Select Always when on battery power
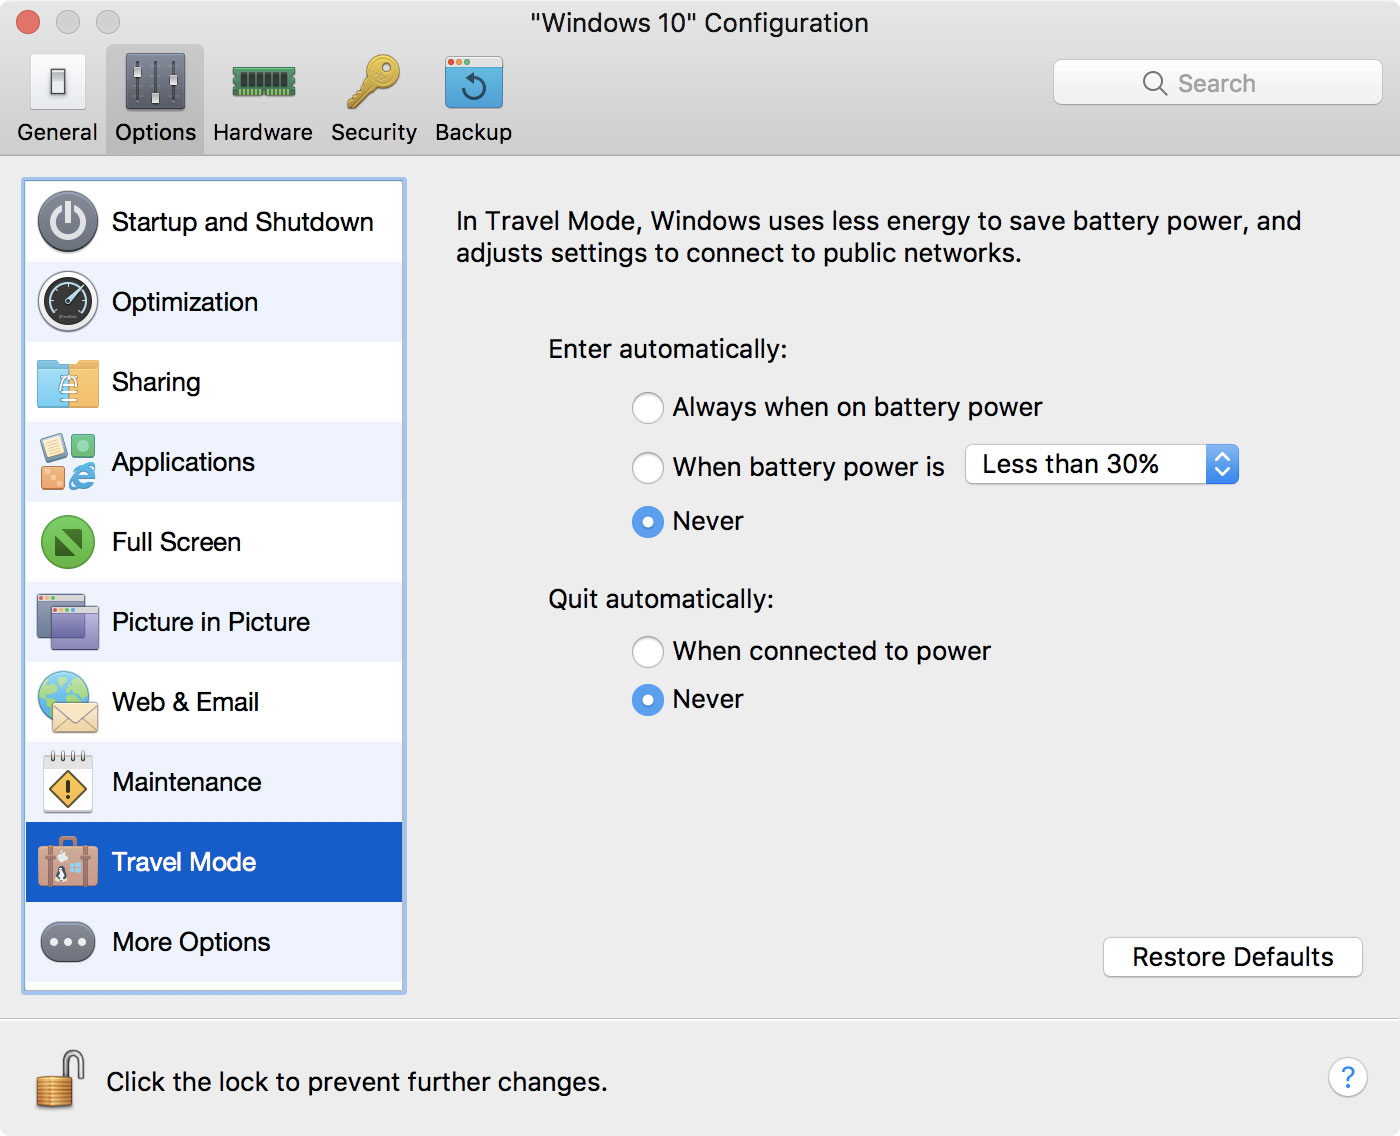The image size is (1400, 1136). coord(648,408)
